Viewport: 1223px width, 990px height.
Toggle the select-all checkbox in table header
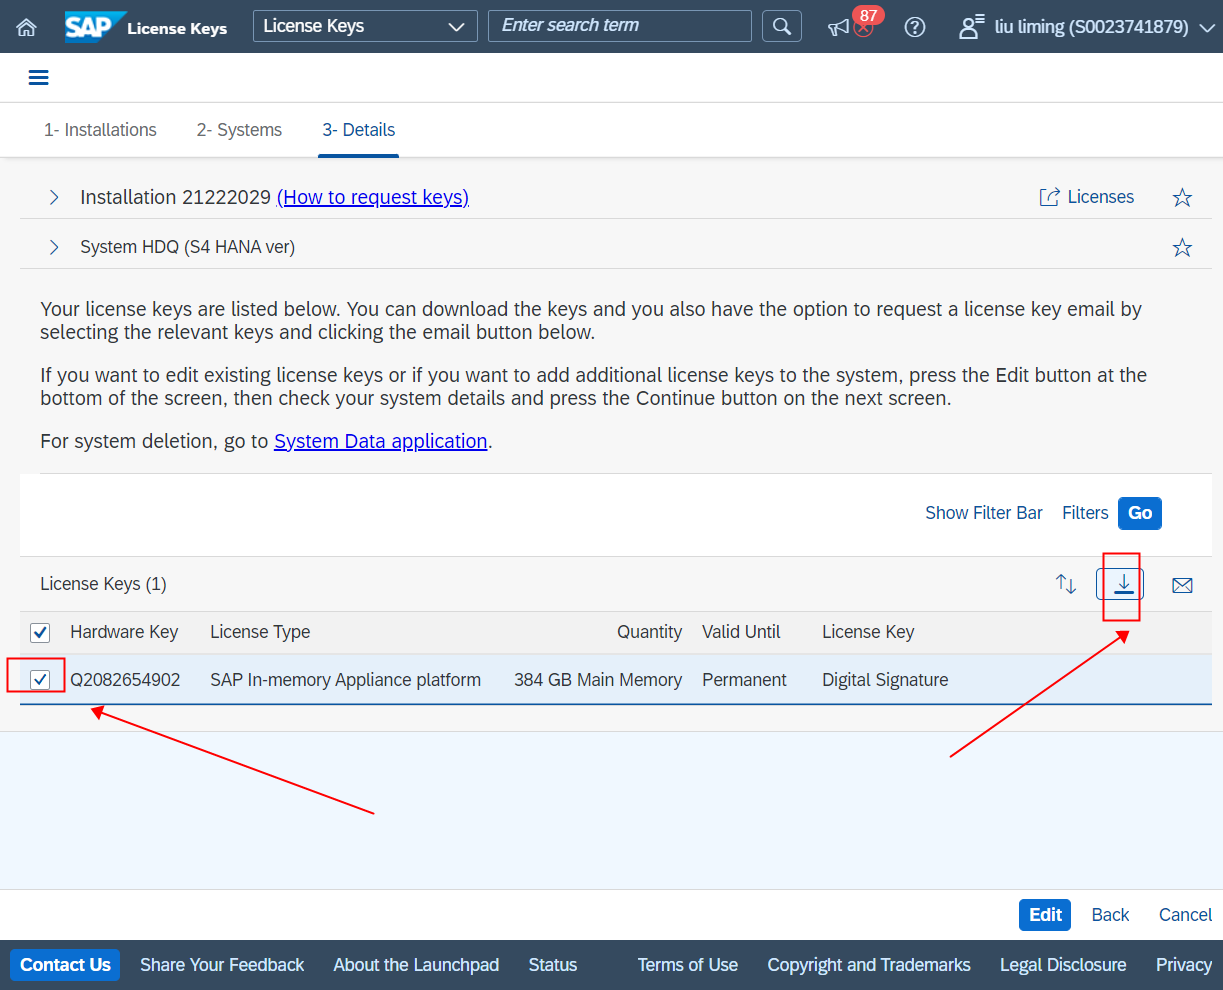40,632
